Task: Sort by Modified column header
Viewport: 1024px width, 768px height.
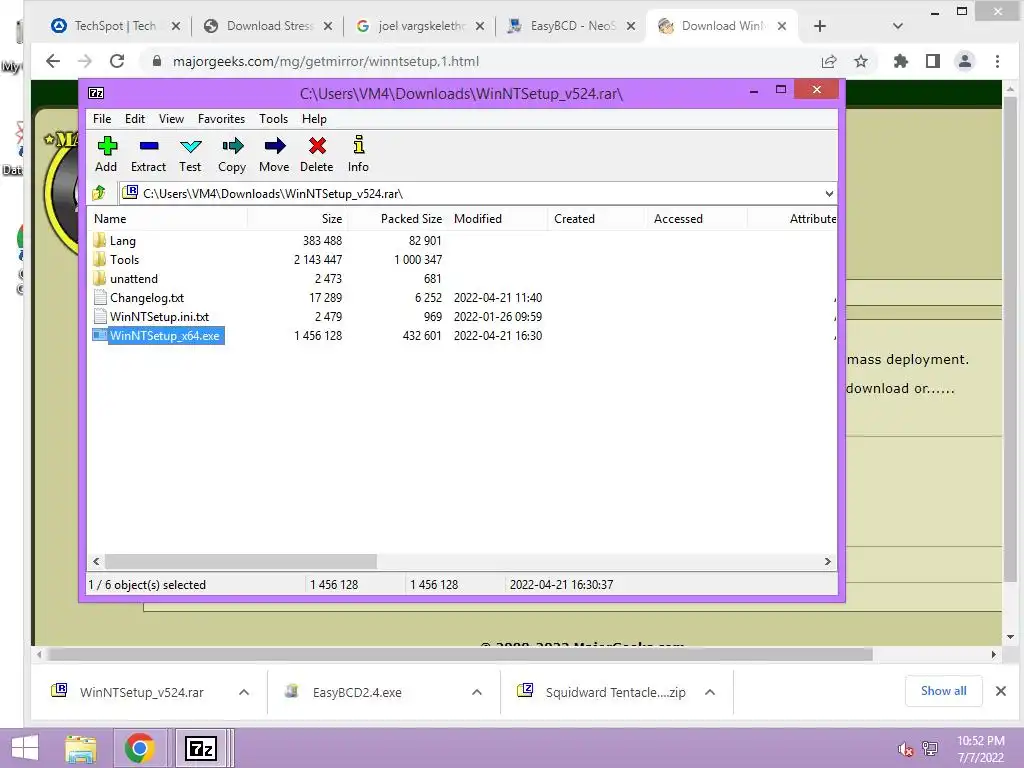Action: click(498, 219)
